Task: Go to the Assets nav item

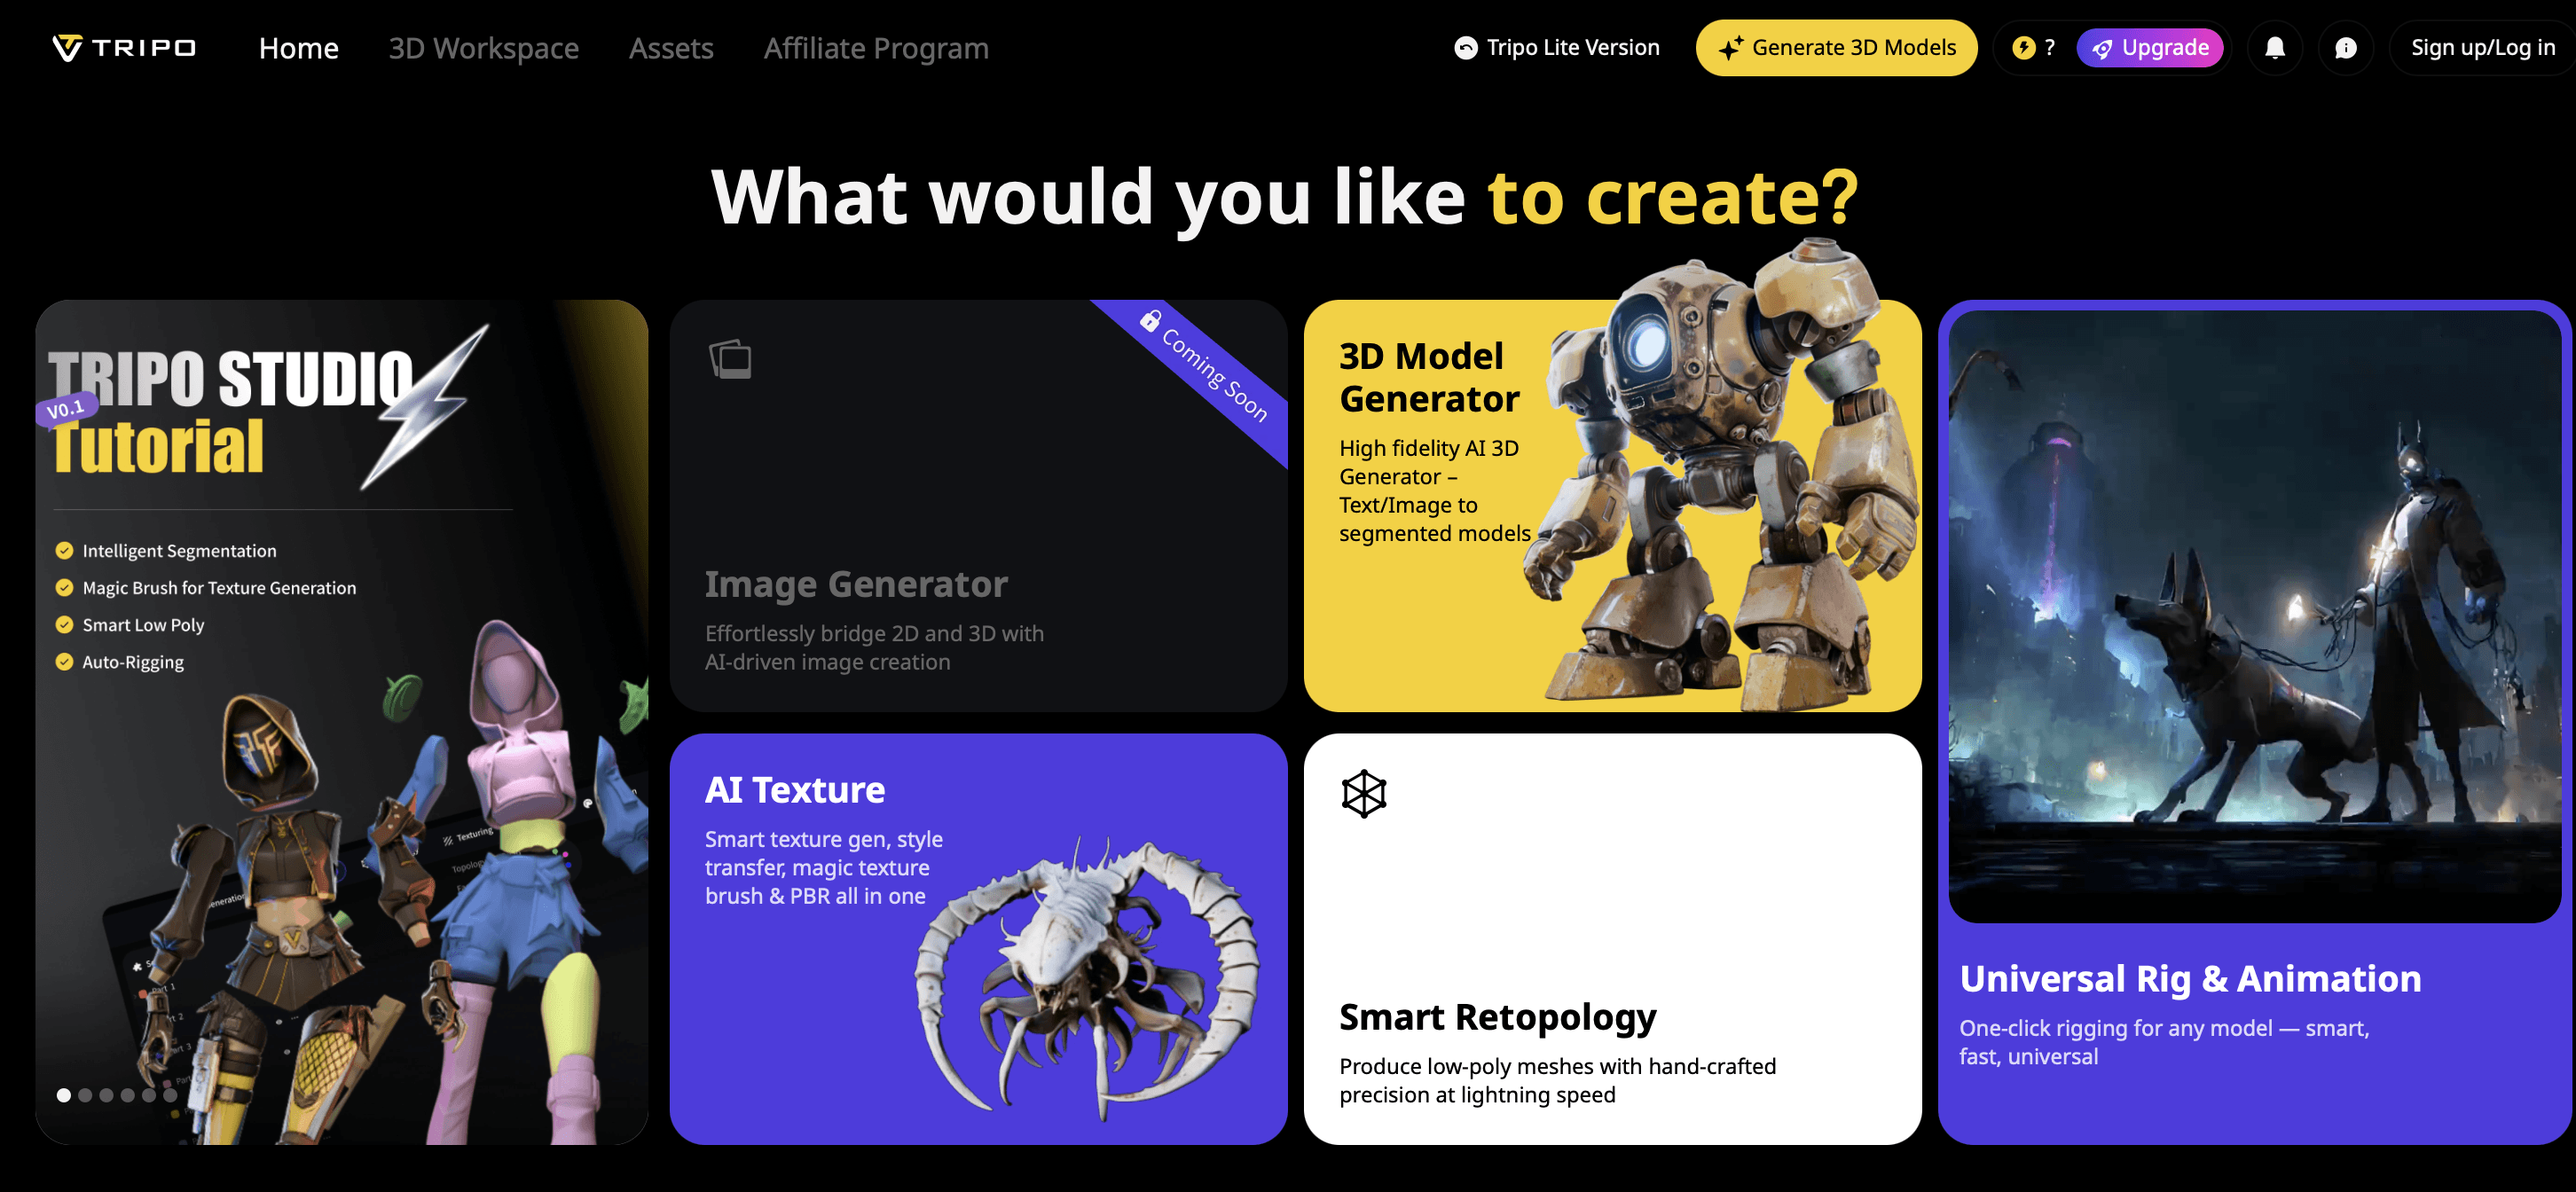Action: (x=671, y=48)
